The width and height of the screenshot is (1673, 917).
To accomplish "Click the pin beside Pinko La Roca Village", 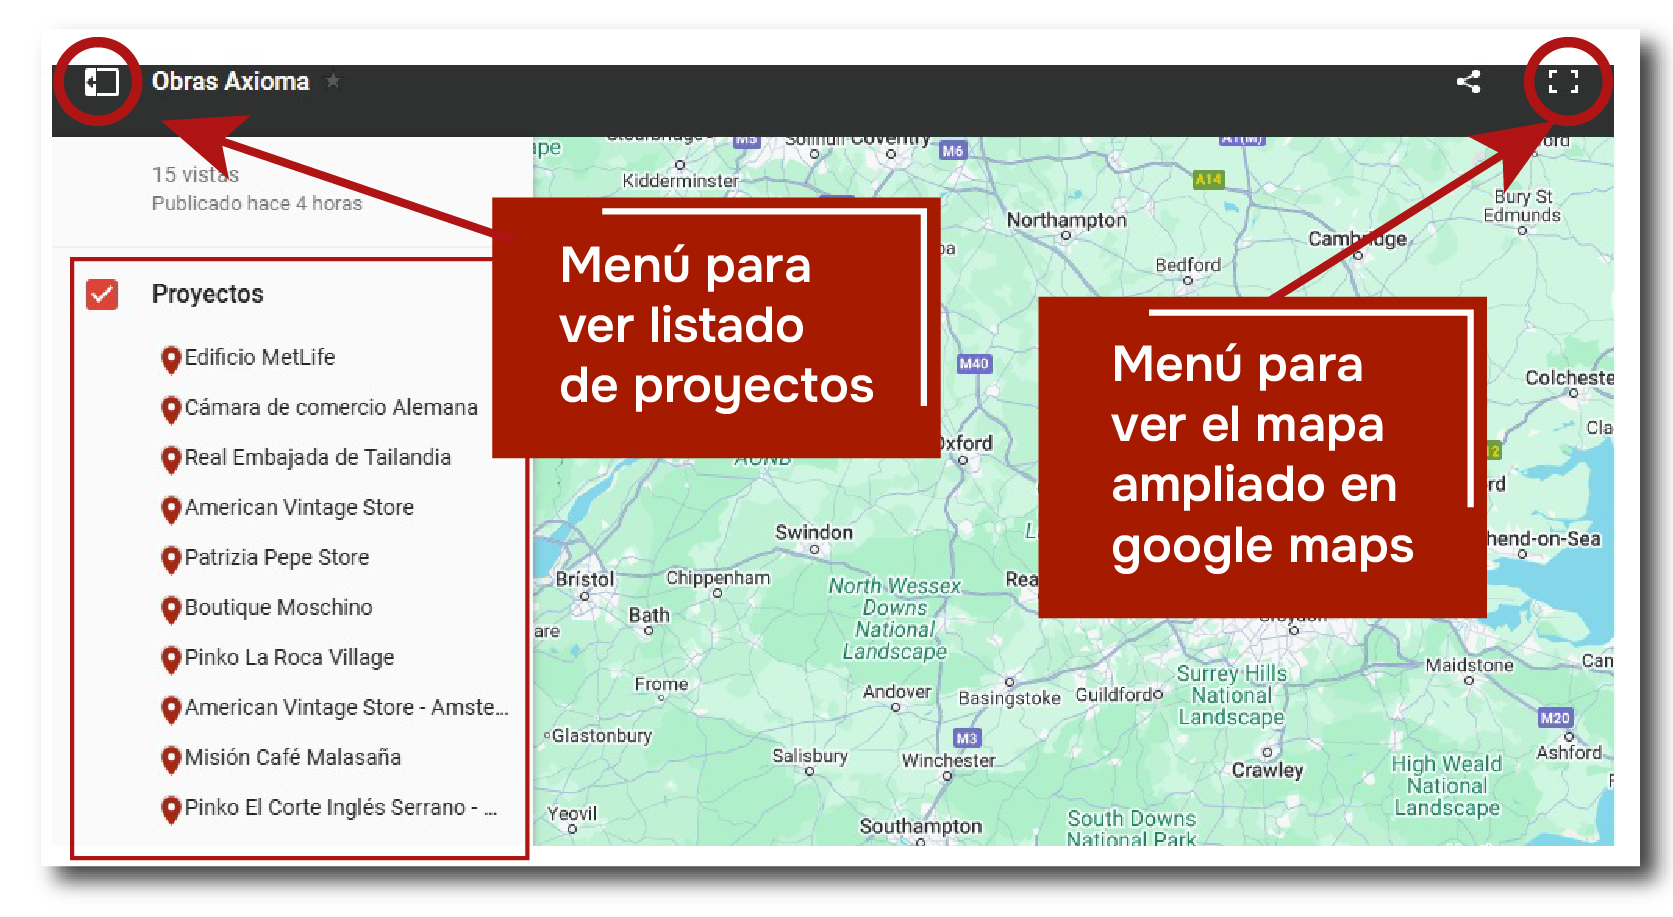I will [171, 659].
